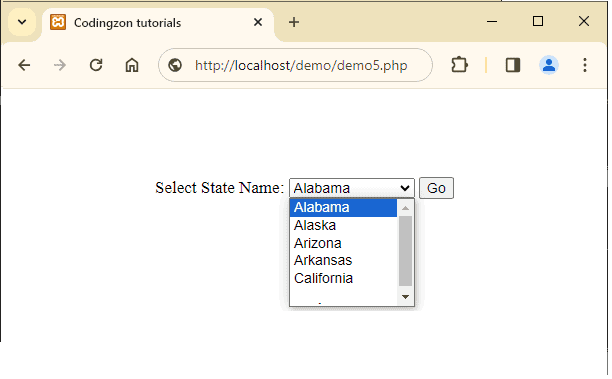Image resolution: width=612 pixels, height=379 pixels.
Task: View site information globe icon
Action: [175, 65]
